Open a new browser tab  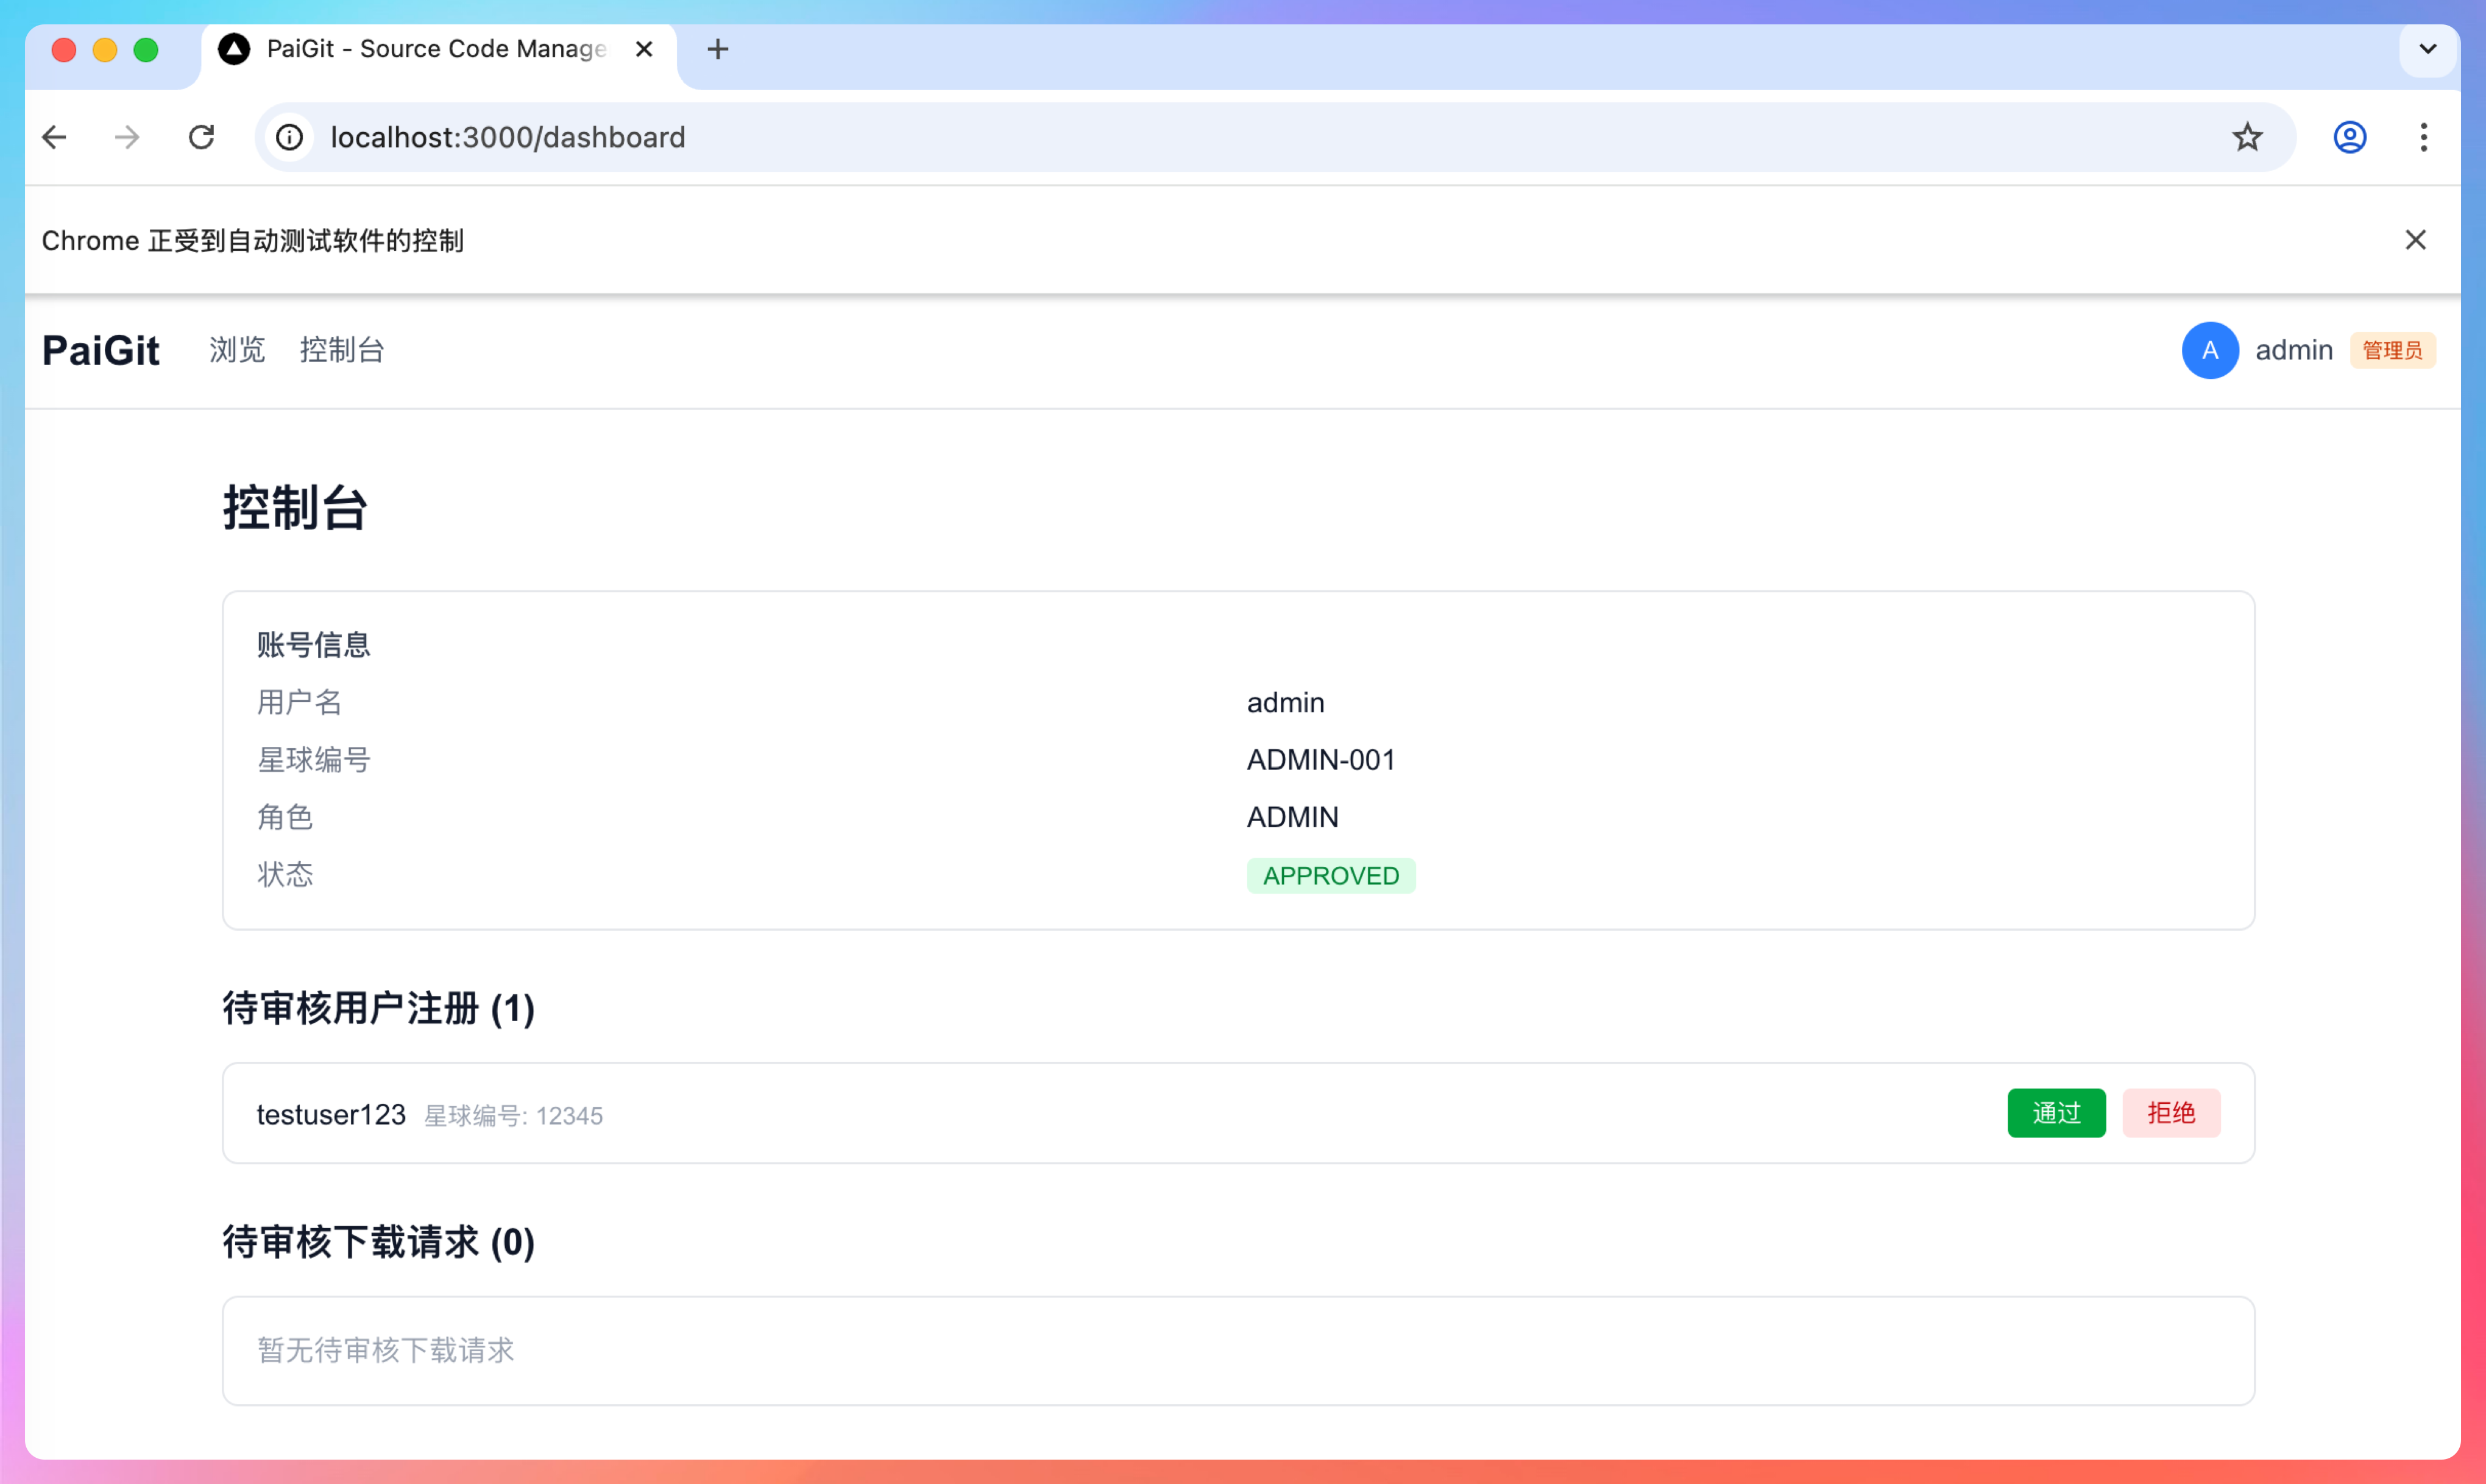click(x=717, y=49)
